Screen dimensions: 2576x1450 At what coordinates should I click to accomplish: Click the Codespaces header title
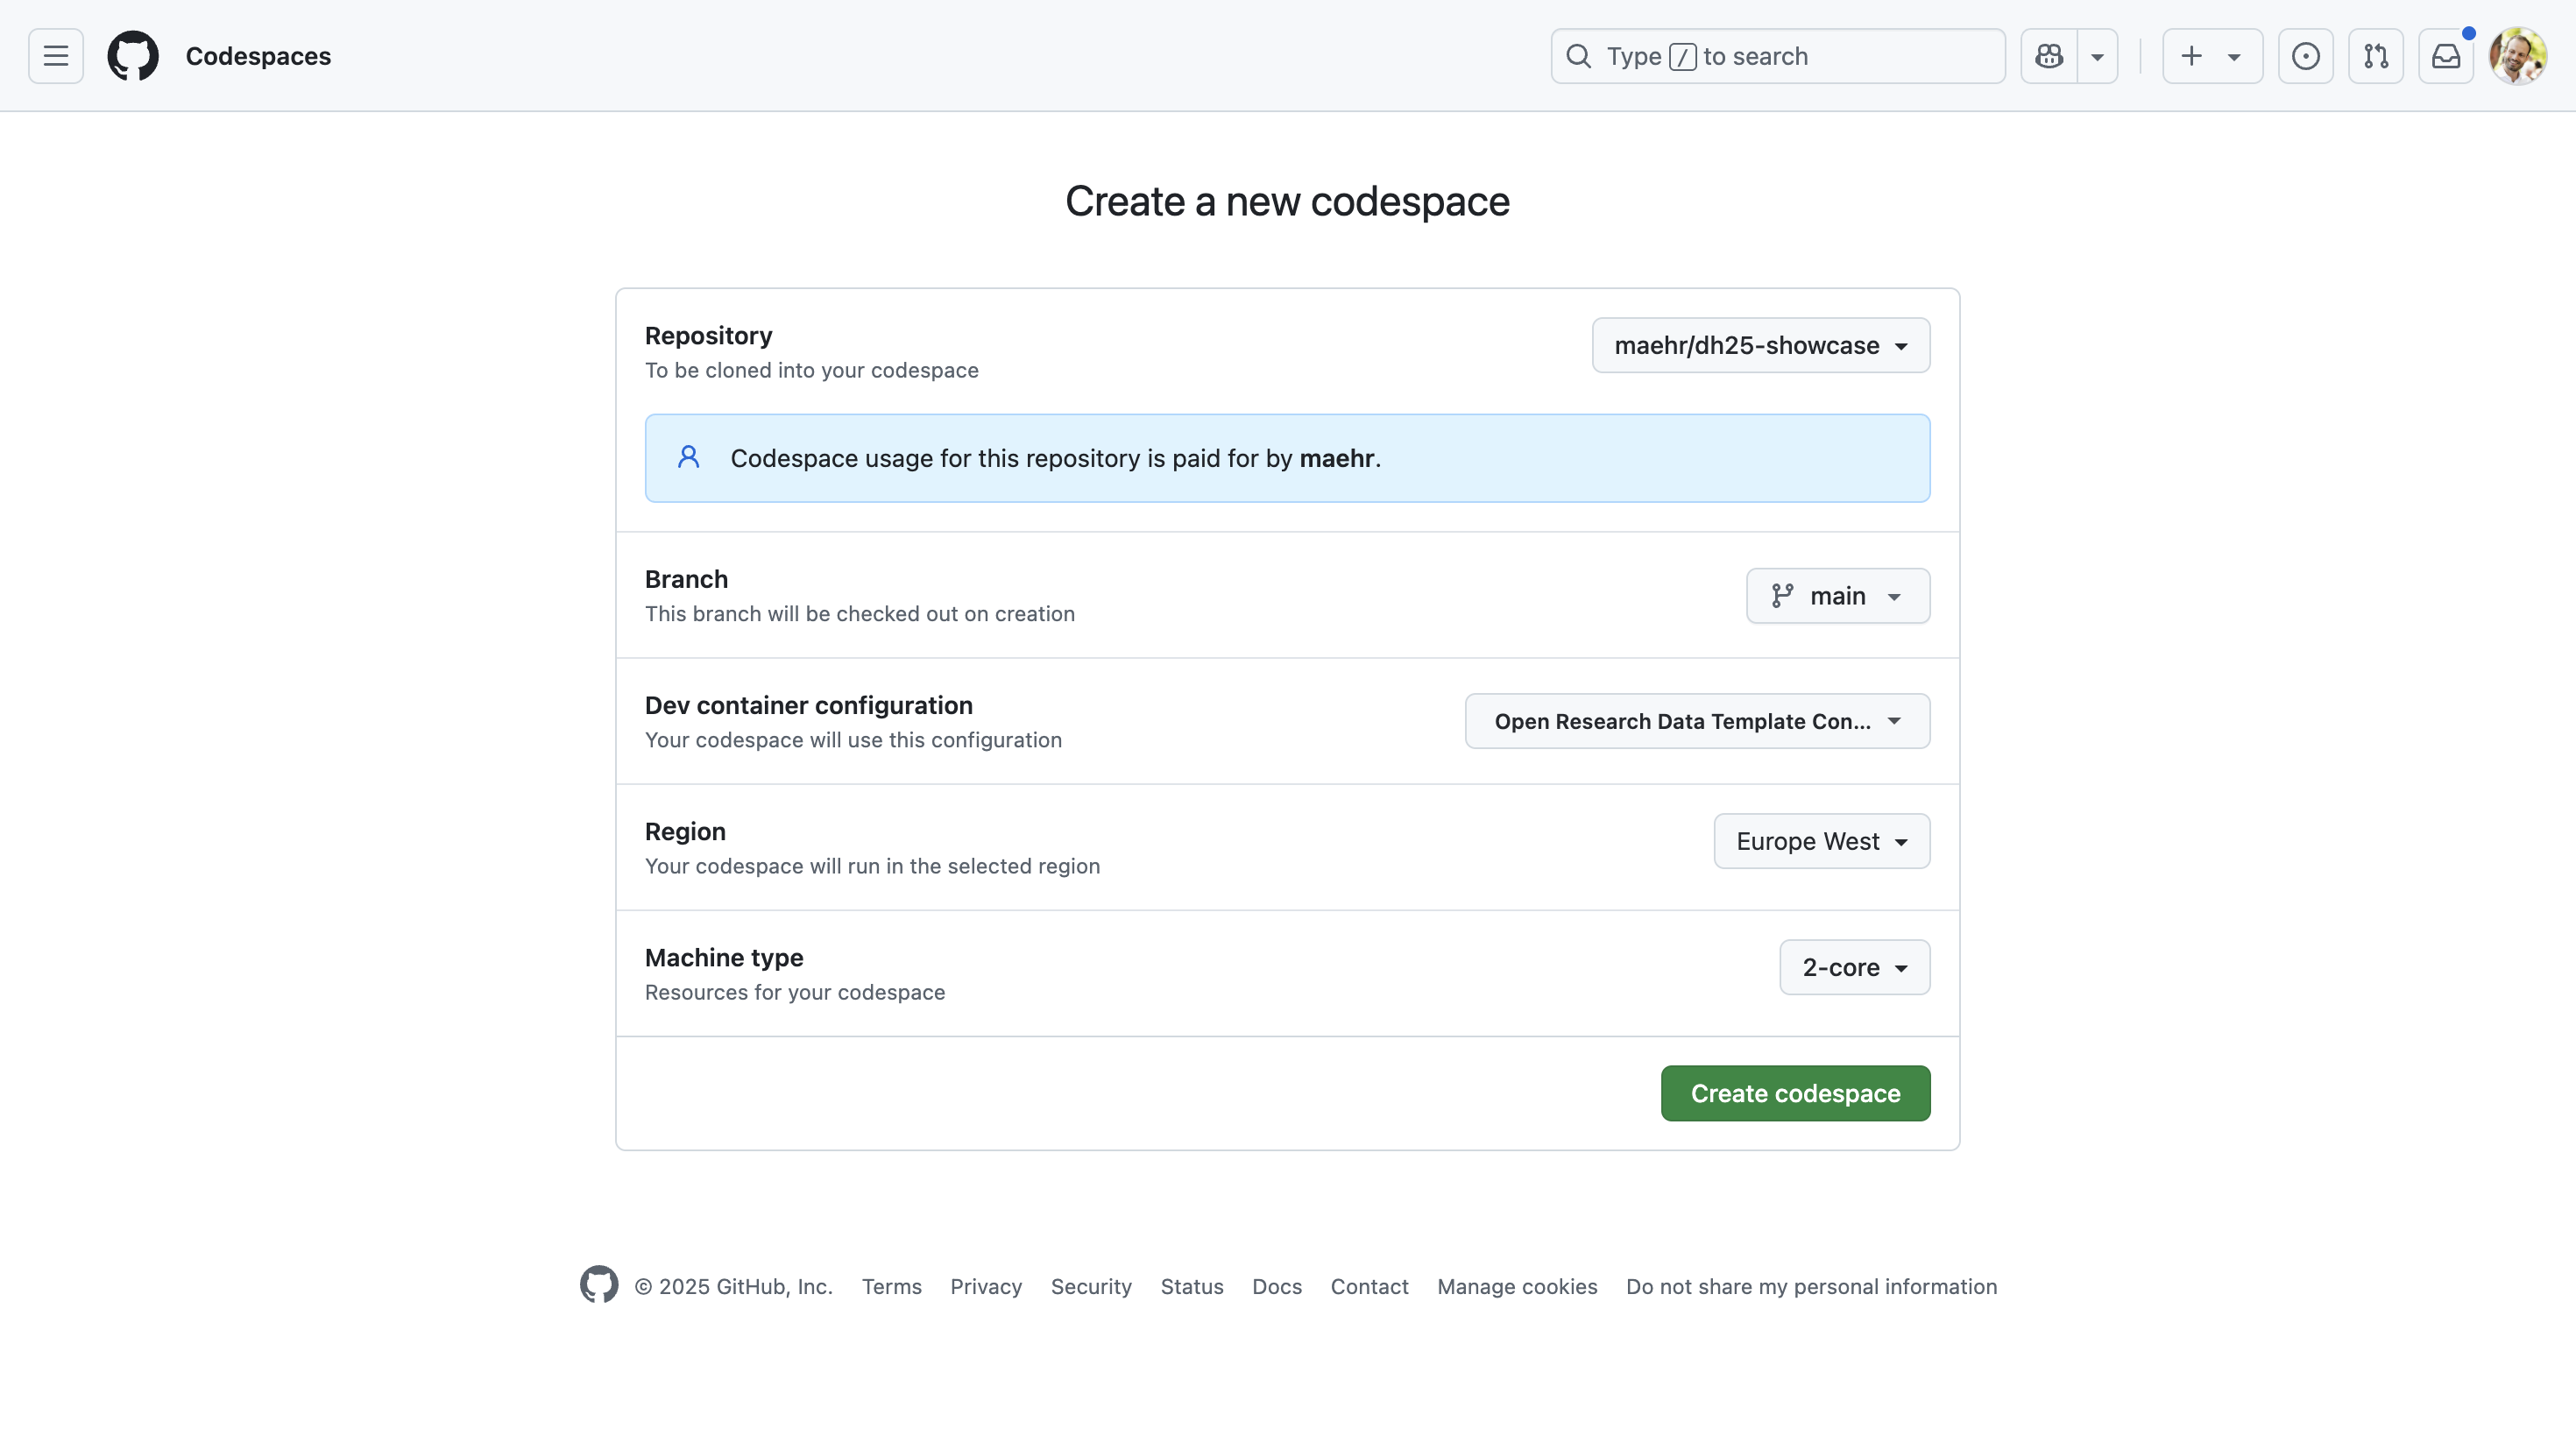258,56
